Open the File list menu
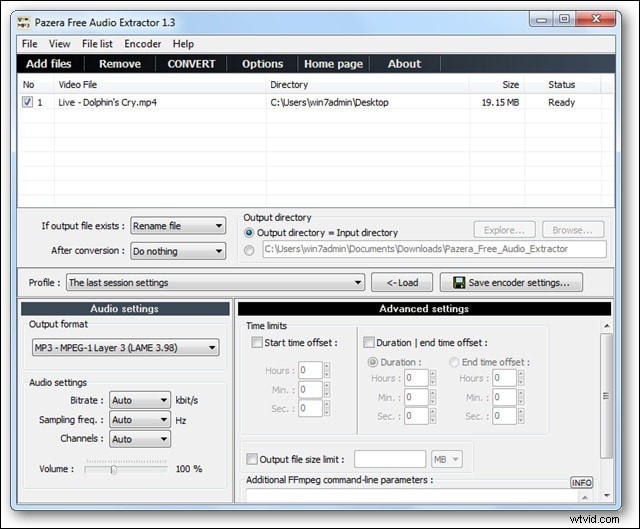 (97, 44)
